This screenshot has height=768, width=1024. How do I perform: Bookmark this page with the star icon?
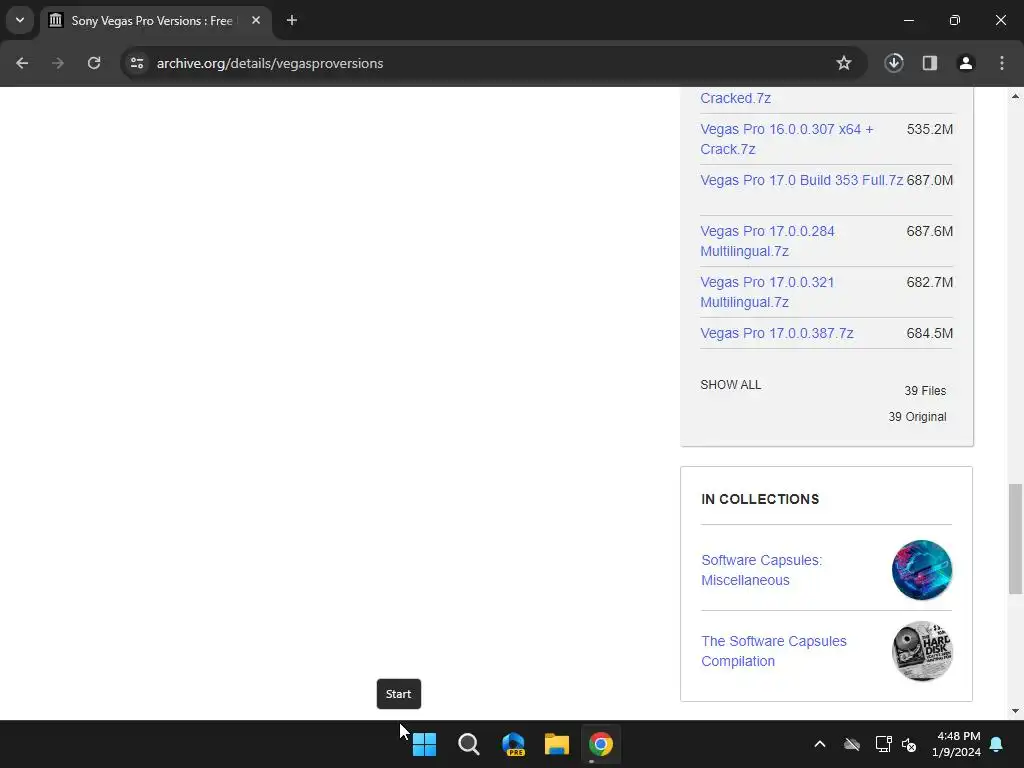[x=844, y=63]
